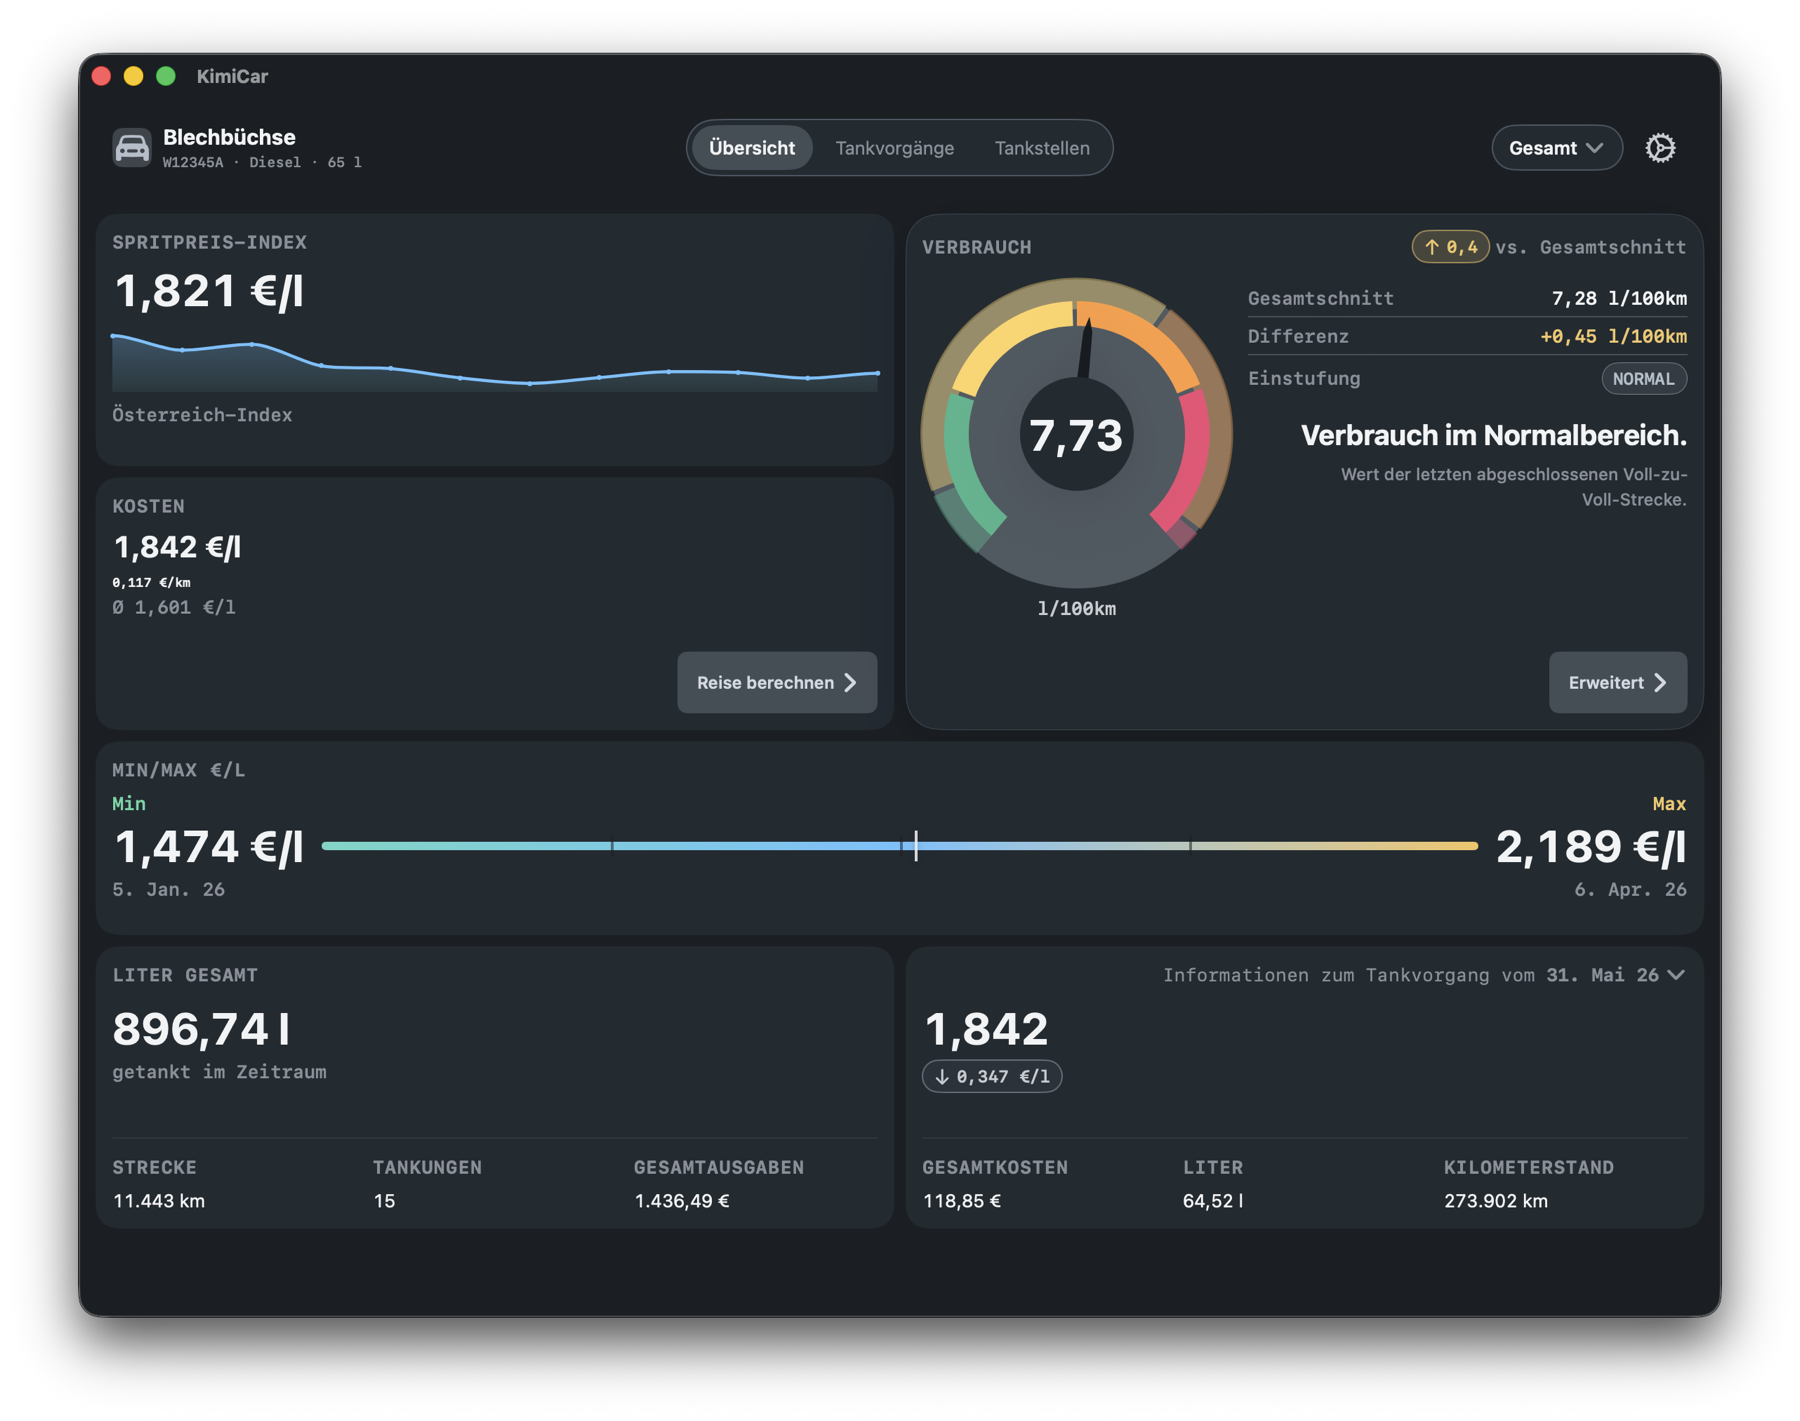Click the Blechbüchse vehicle name
The width and height of the screenshot is (1800, 1421).
click(x=229, y=137)
